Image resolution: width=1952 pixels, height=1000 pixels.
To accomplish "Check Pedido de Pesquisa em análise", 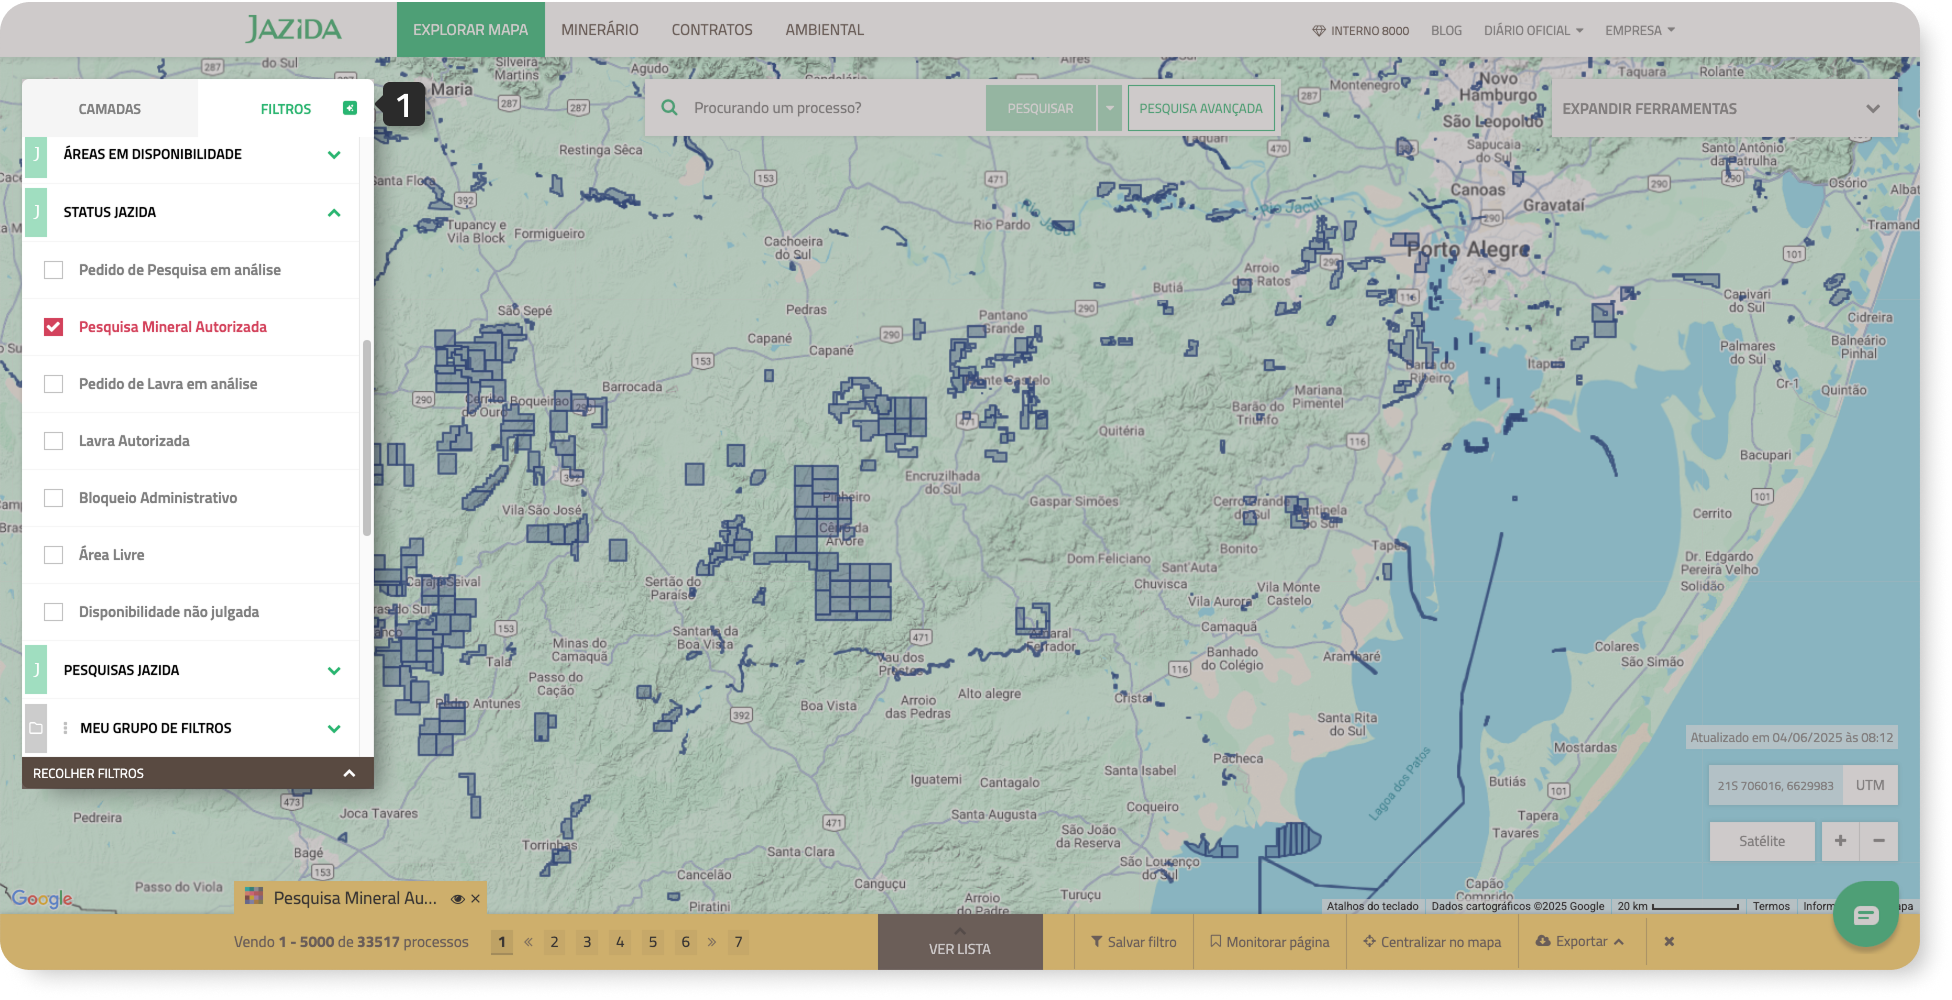I will coord(54,270).
